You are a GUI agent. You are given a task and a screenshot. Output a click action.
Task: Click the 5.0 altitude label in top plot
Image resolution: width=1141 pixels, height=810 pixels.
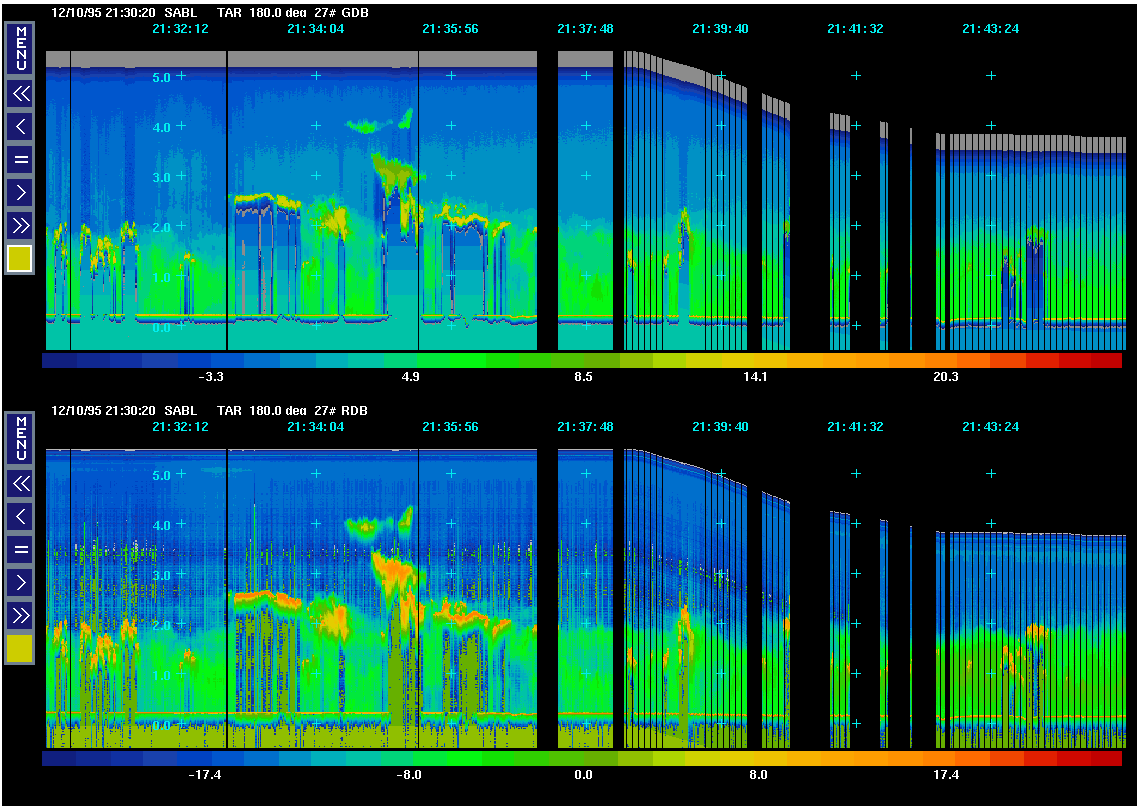tap(160, 76)
